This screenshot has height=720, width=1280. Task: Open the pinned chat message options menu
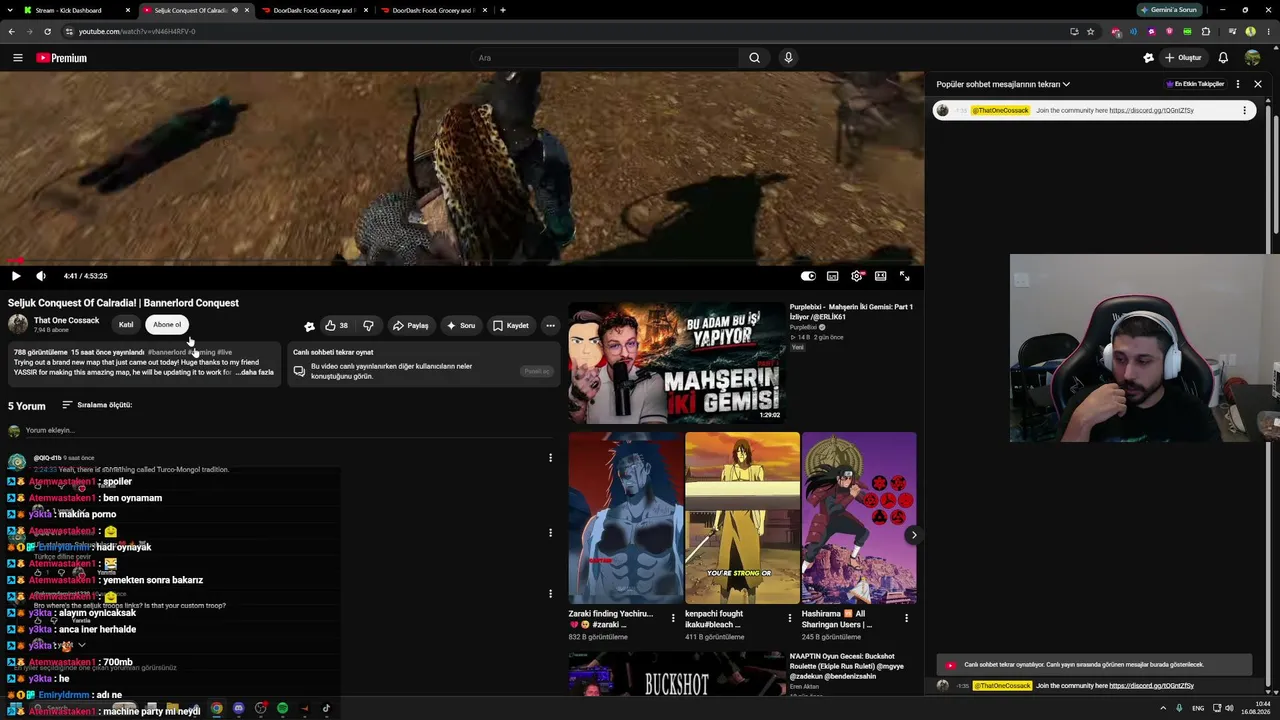pyautogui.click(x=1245, y=110)
